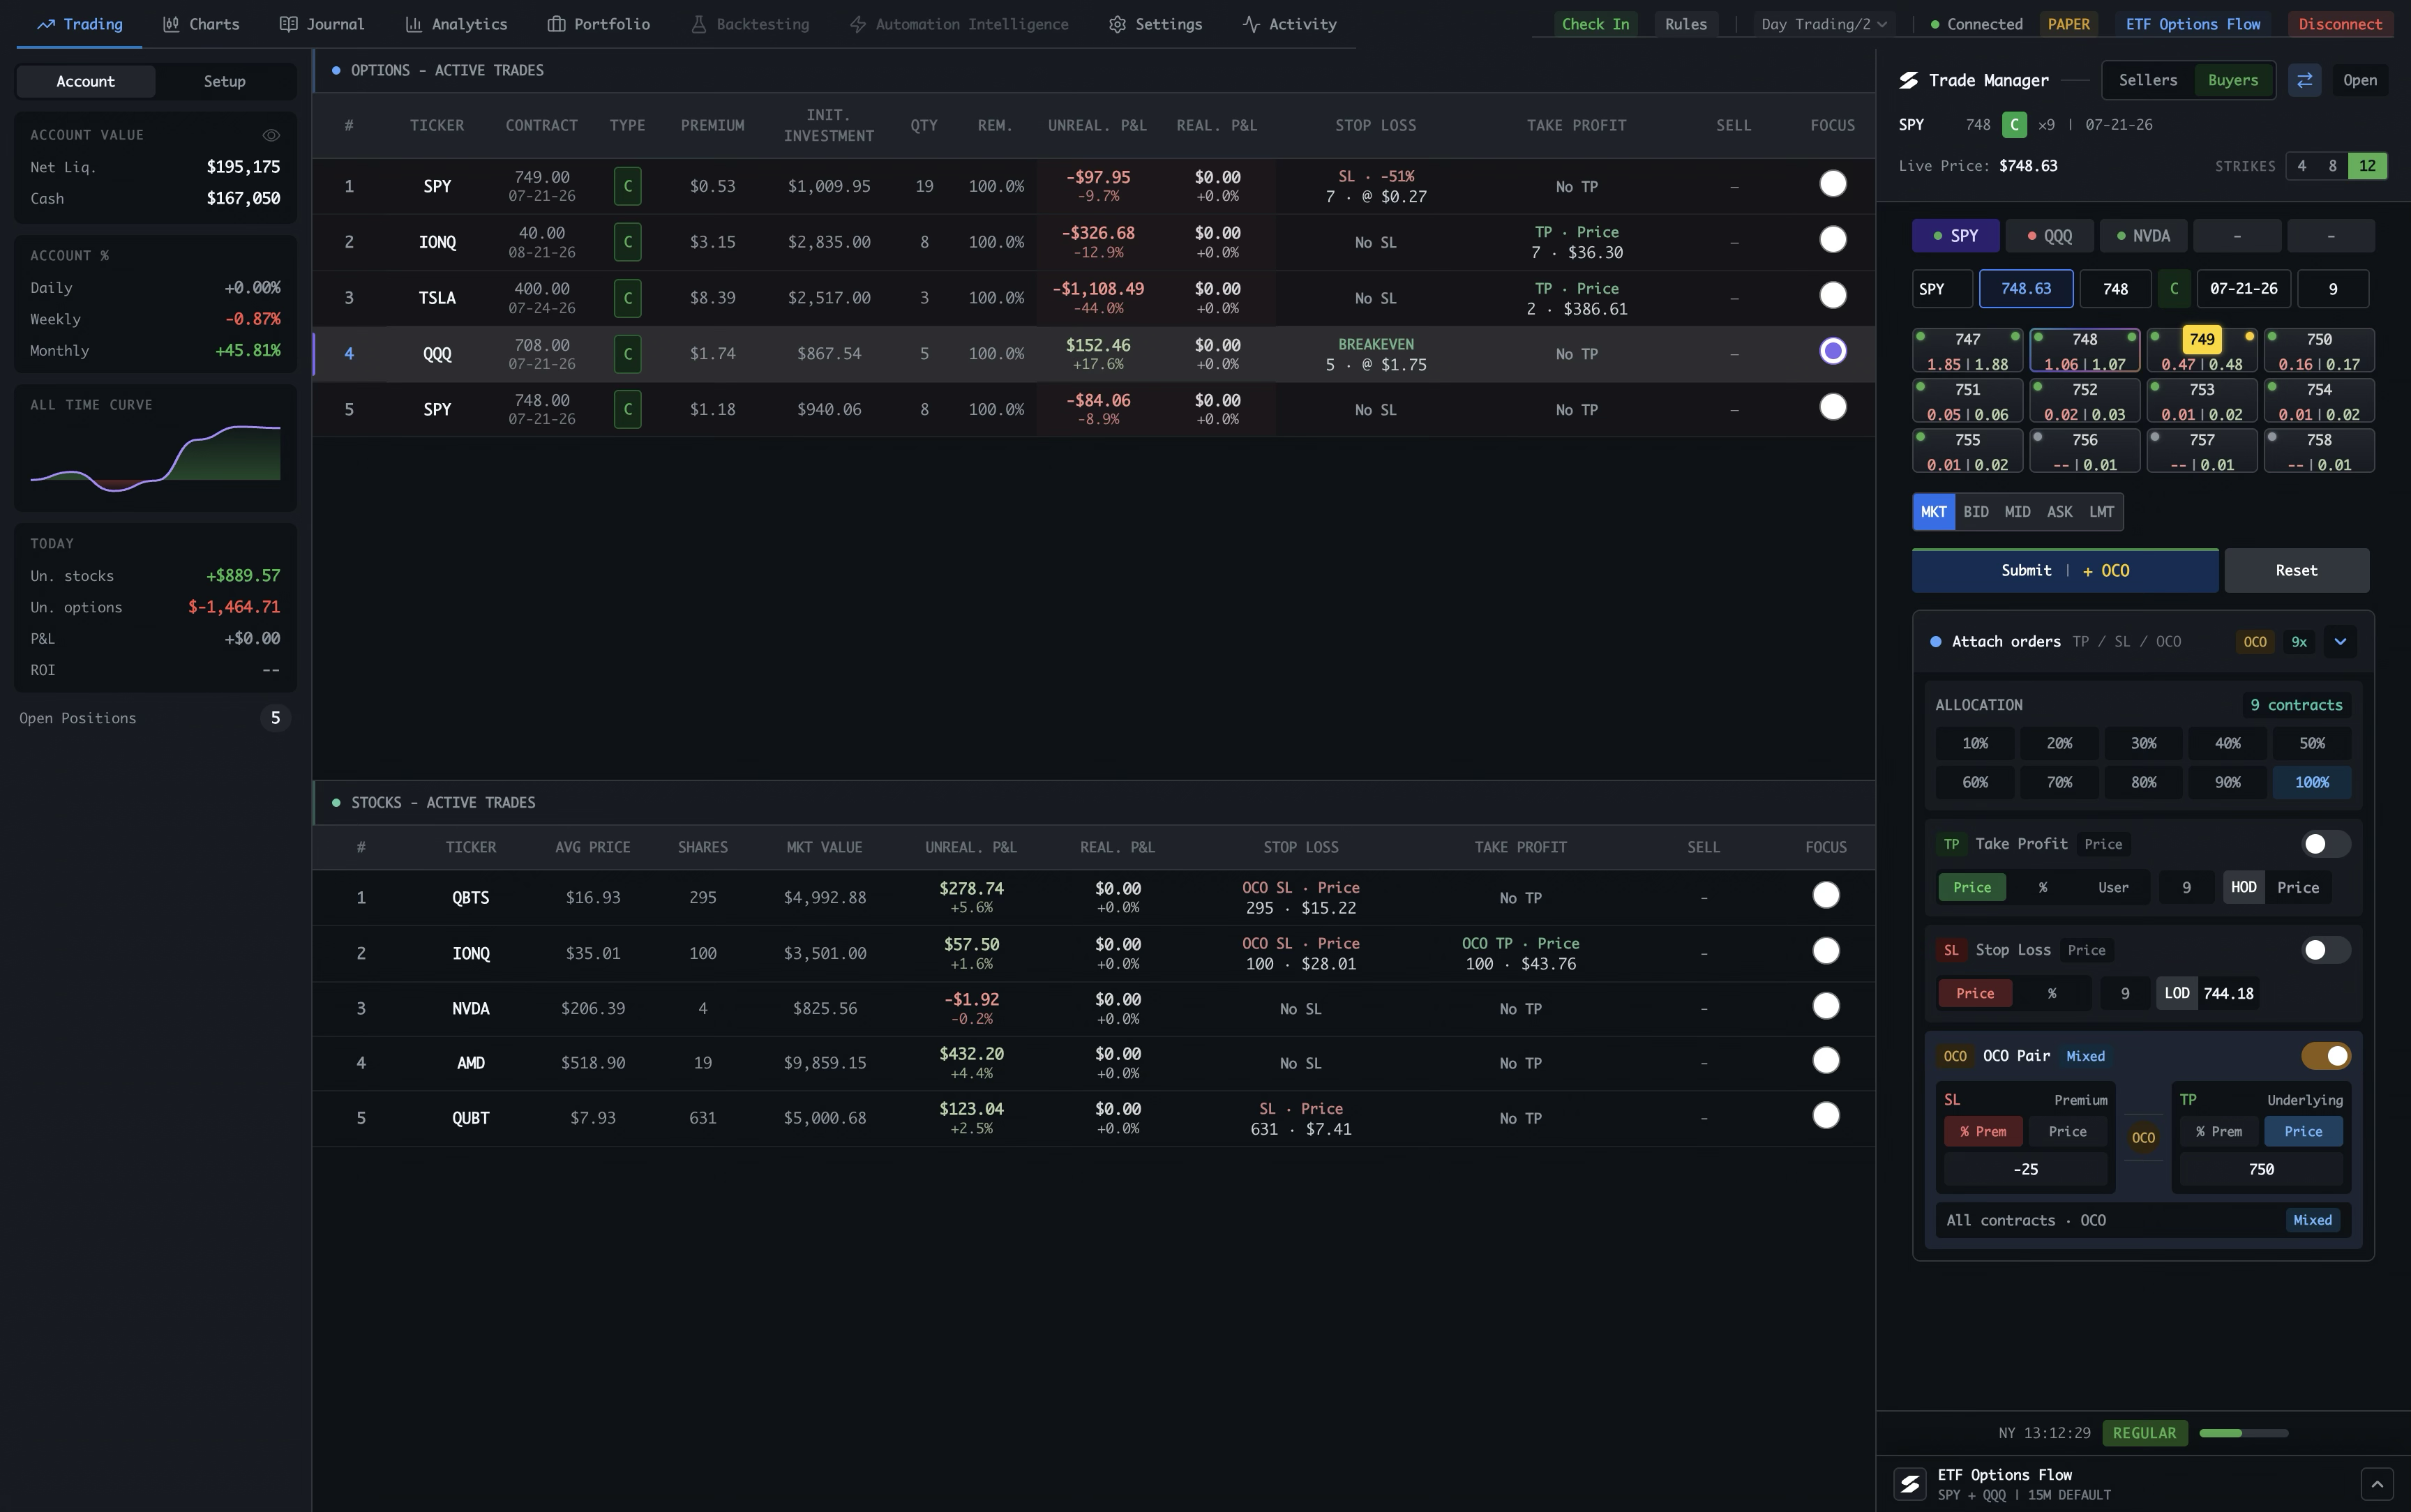Image resolution: width=2411 pixels, height=1512 pixels.
Task: Click the Portfolio briefcase icon
Action: click(x=556, y=24)
